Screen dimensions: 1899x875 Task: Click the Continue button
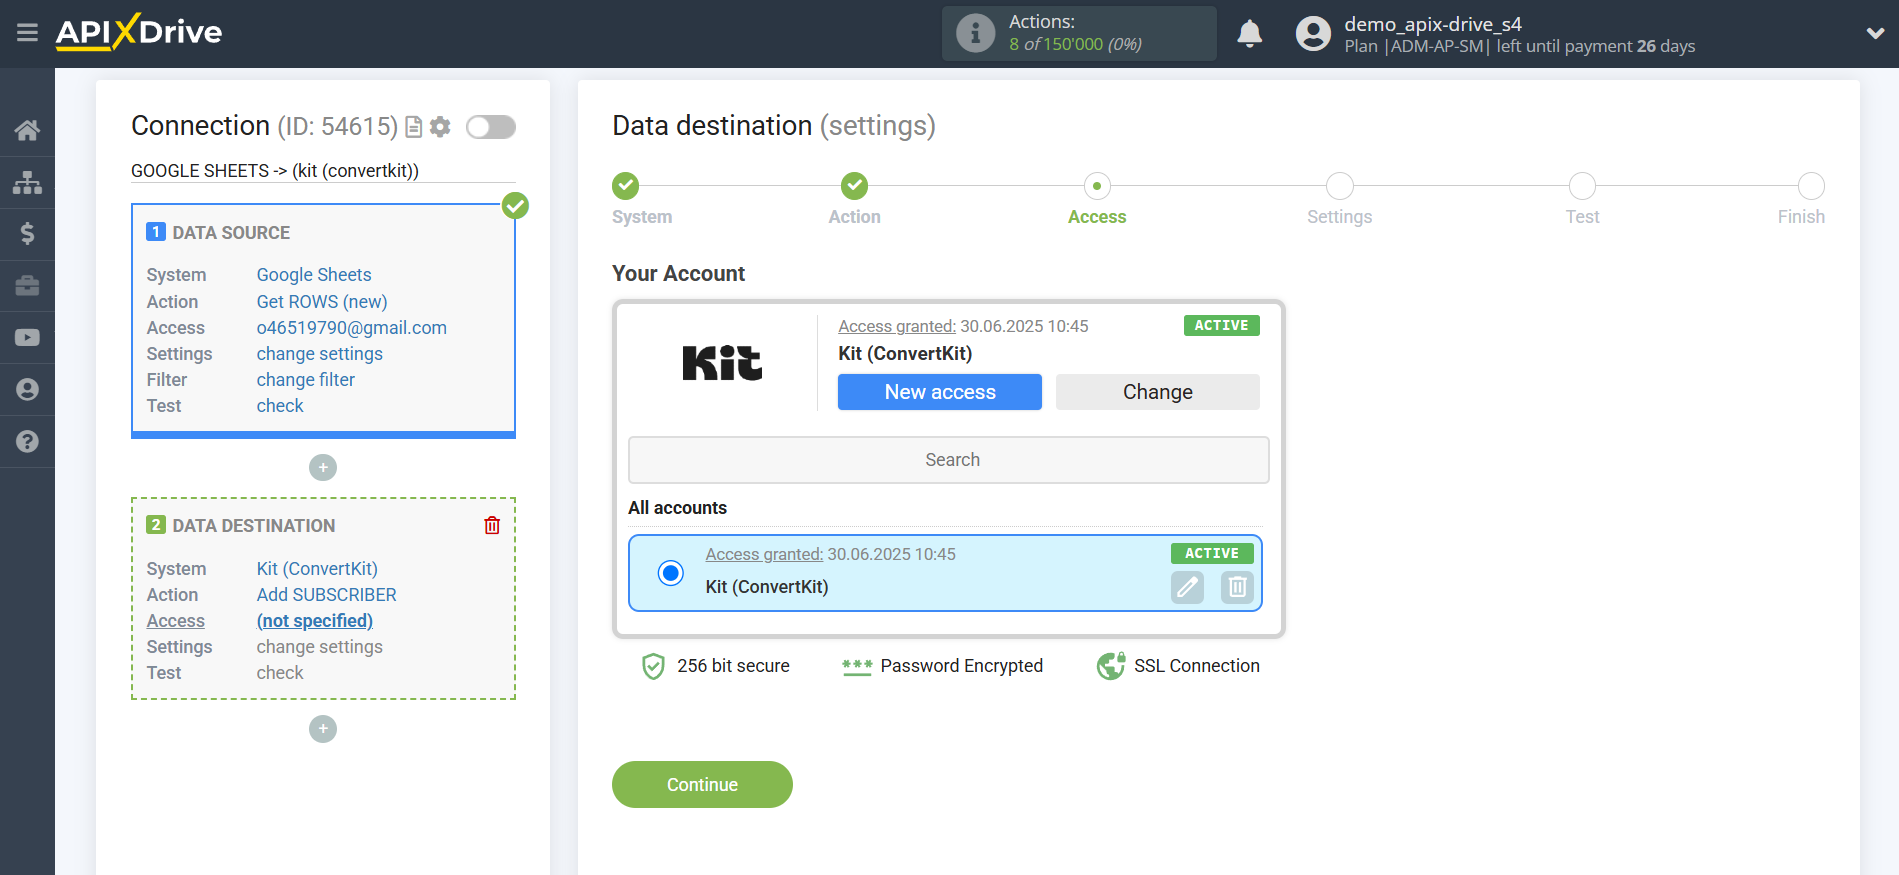point(702,785)
